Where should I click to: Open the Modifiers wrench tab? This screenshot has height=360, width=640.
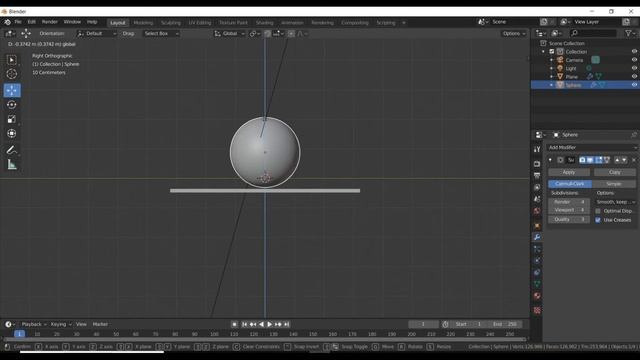[x=537, y=237]
